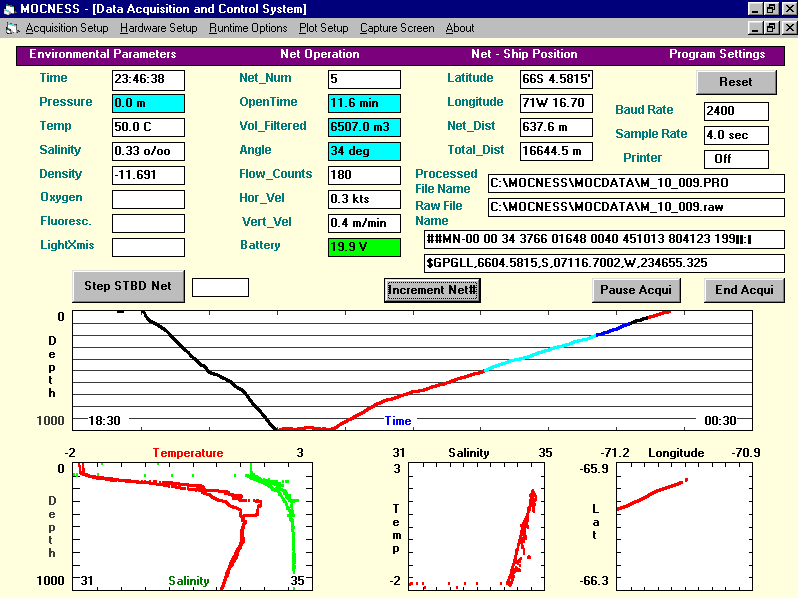Click the OpenTime field showing 11.6 min
This screenshot has width=798, height=598.
pyautogui.click(x=364, y=103)
